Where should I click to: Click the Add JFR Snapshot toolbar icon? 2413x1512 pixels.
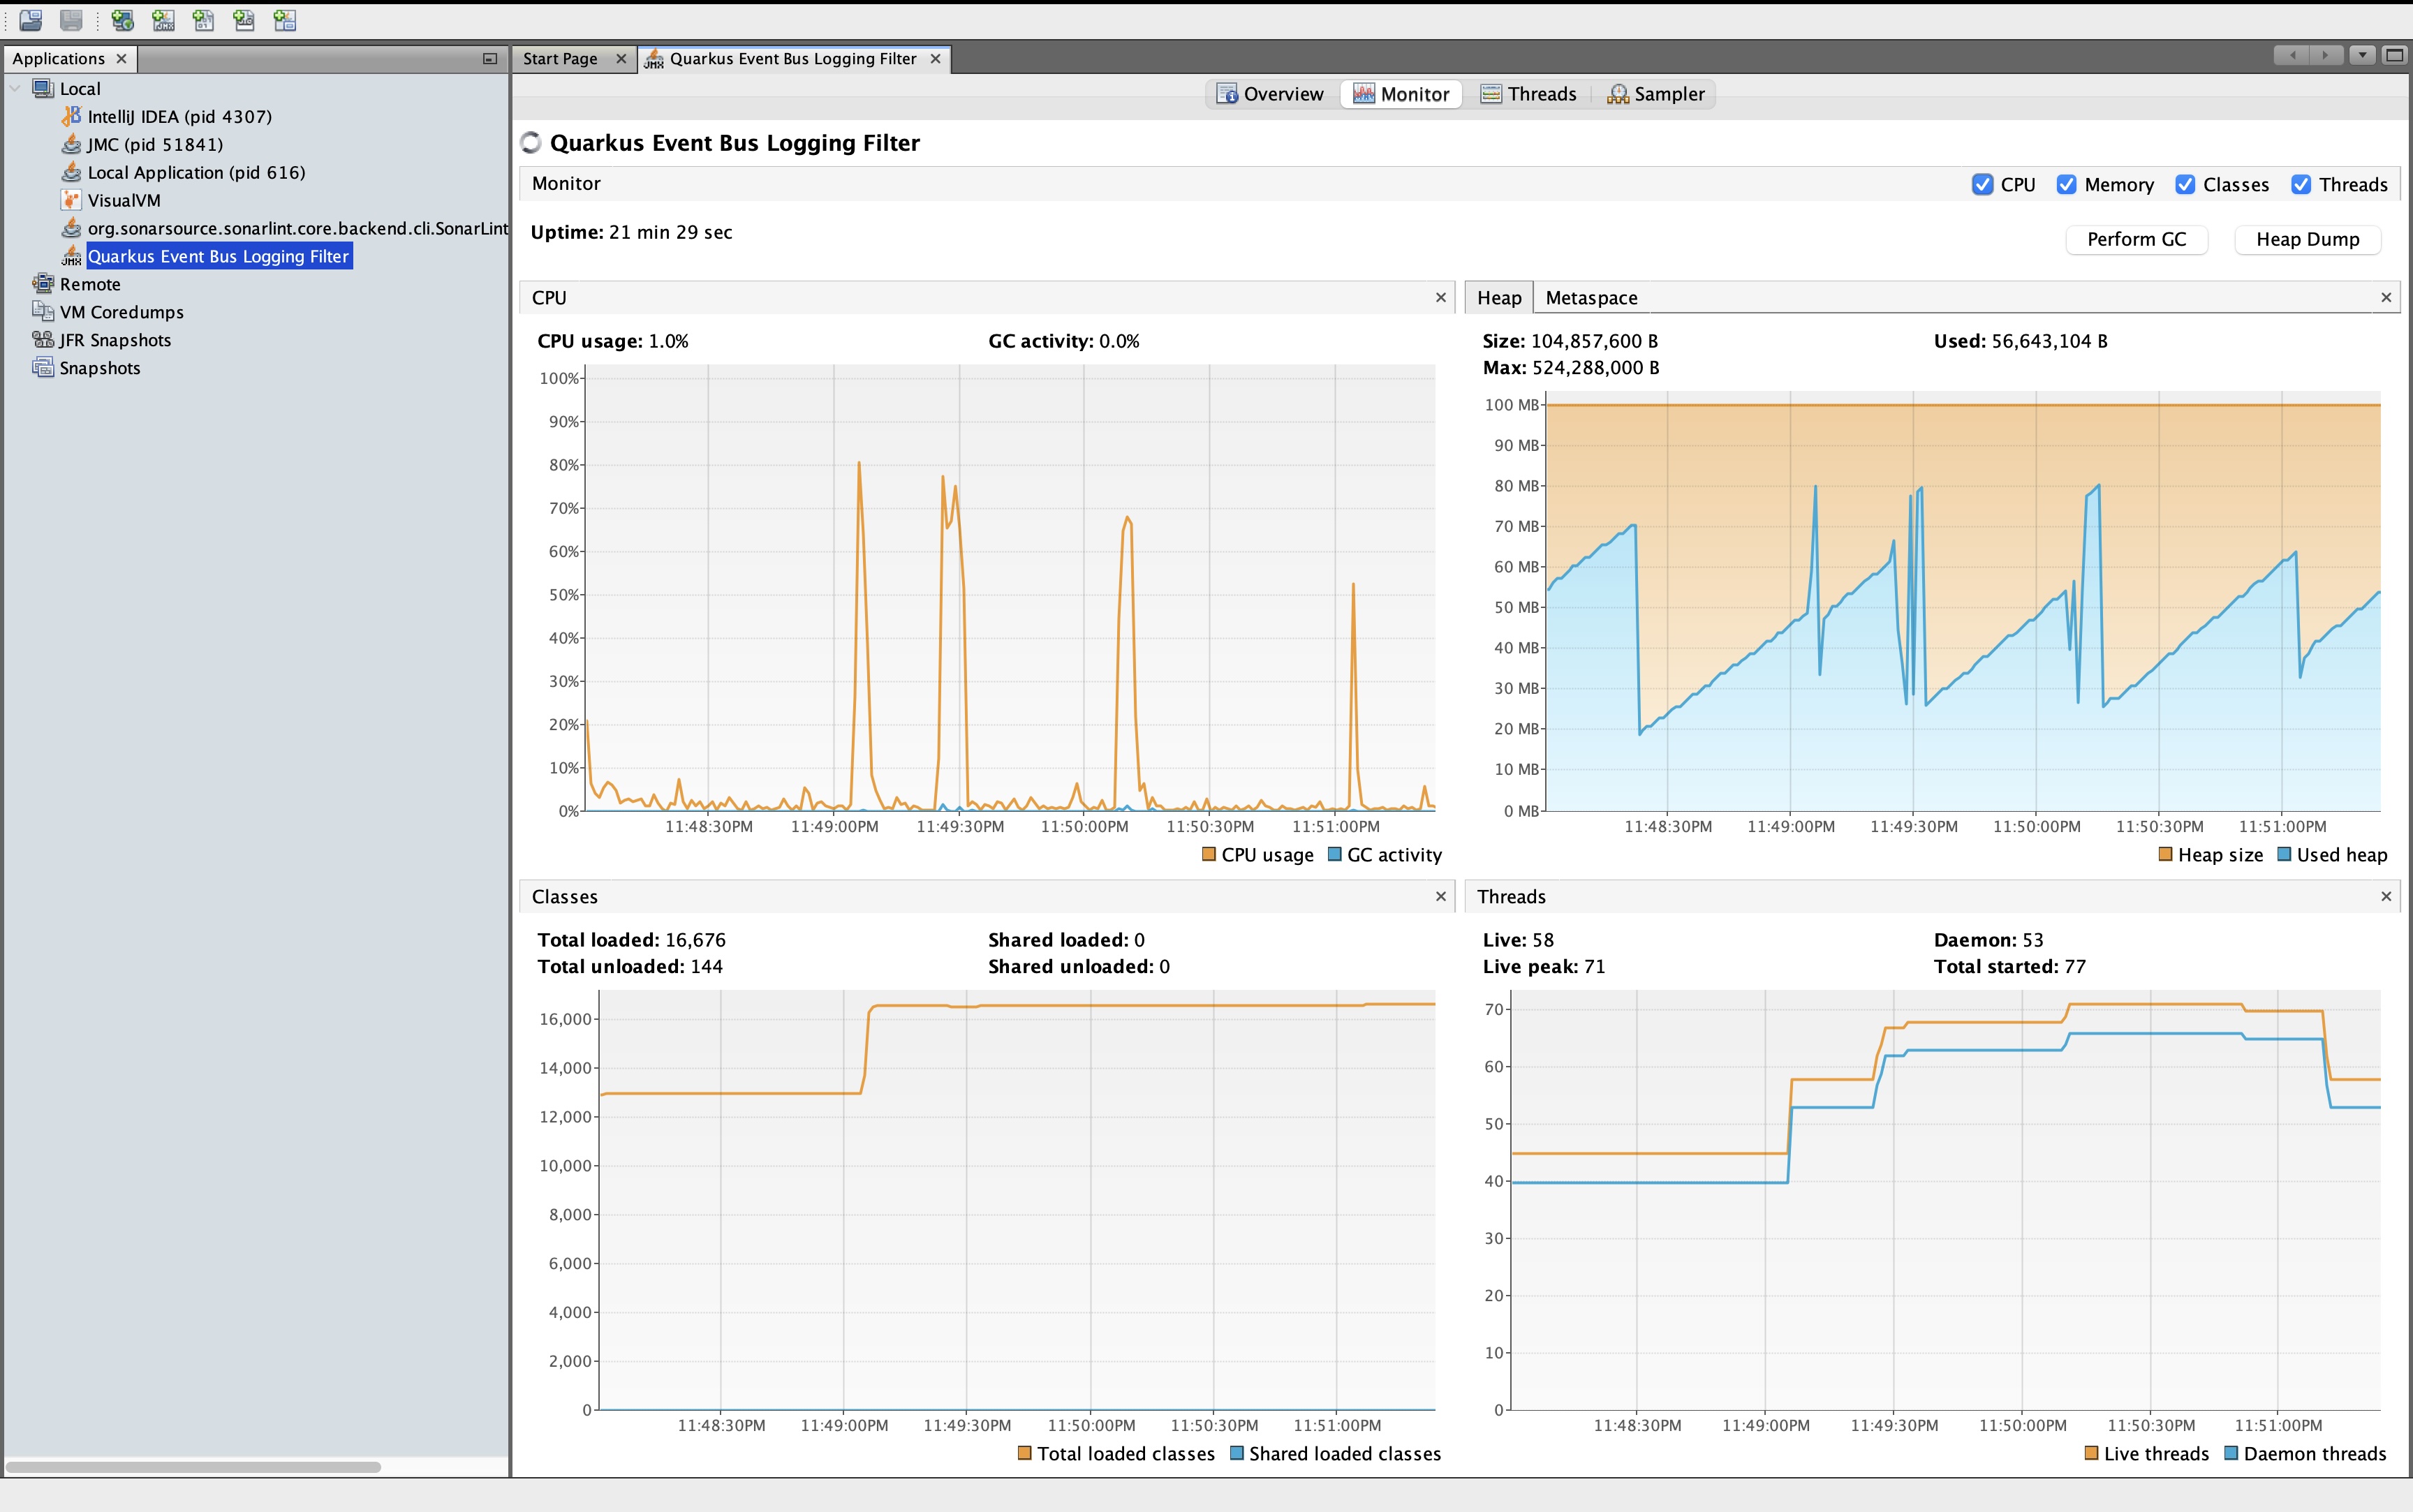(244, 20)
